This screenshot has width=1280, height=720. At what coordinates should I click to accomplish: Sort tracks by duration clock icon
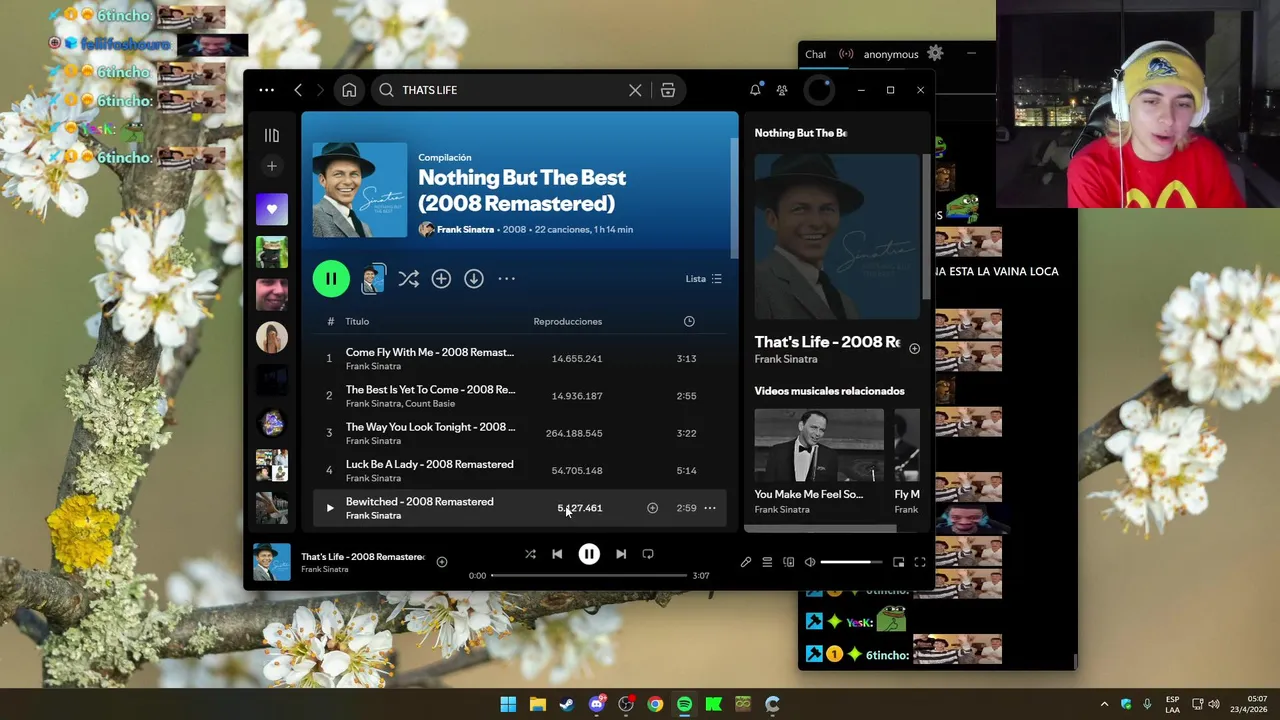point(689,321)
